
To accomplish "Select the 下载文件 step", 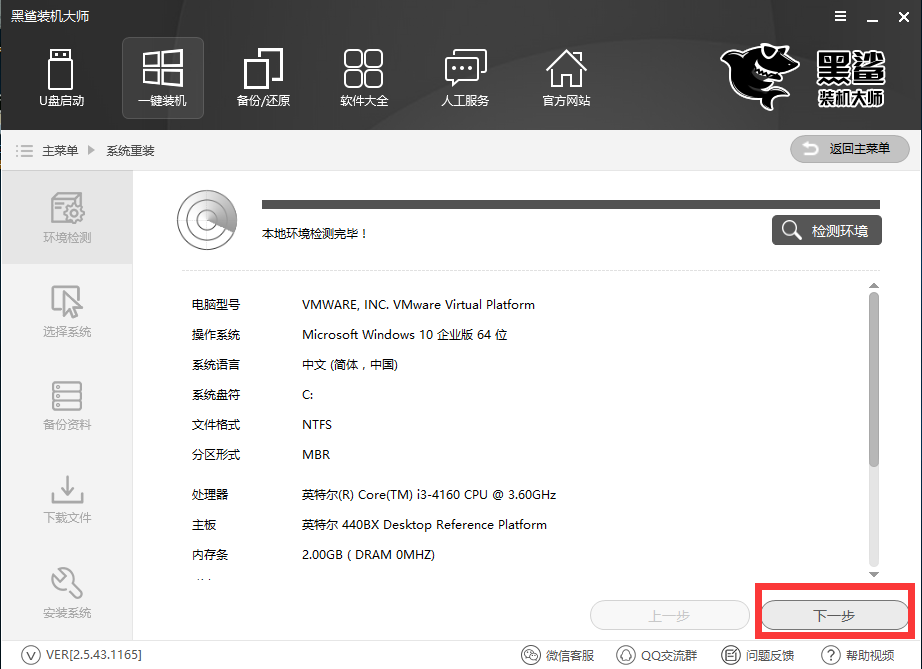I will [67, 499].
